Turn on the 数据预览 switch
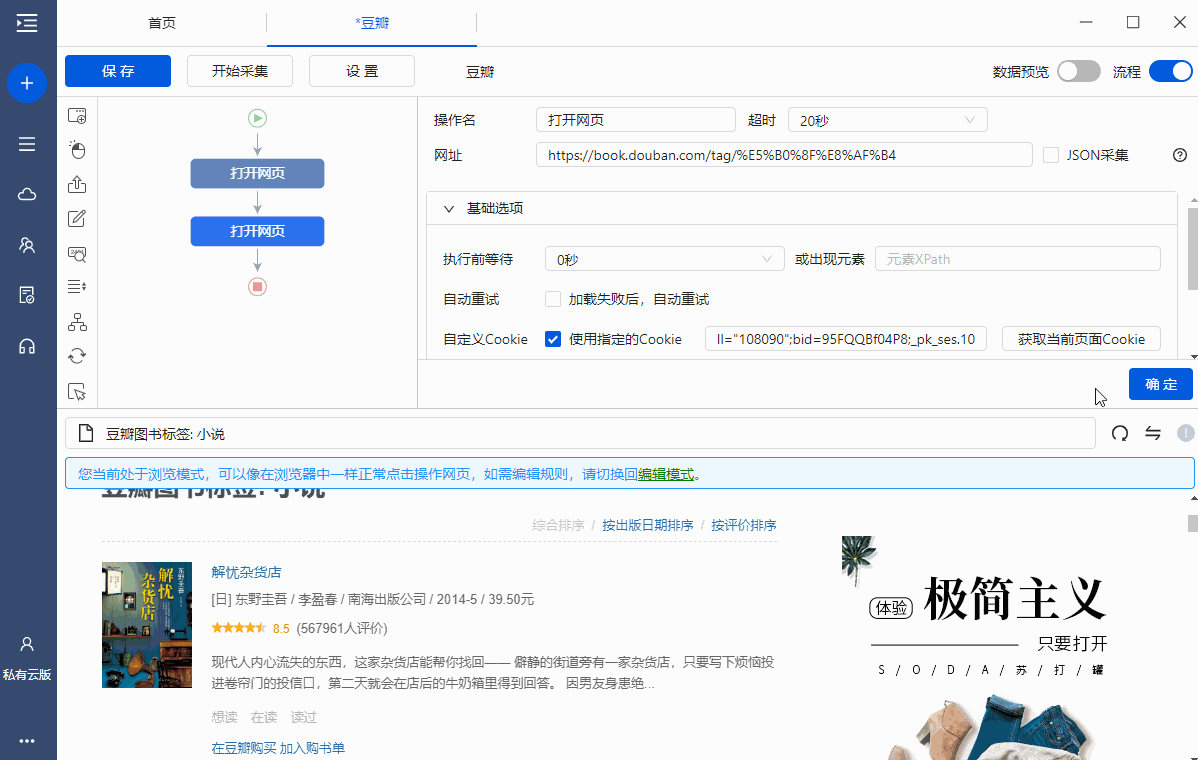The height and width of the screenshot is (760, 1198). pos(1079,72)
